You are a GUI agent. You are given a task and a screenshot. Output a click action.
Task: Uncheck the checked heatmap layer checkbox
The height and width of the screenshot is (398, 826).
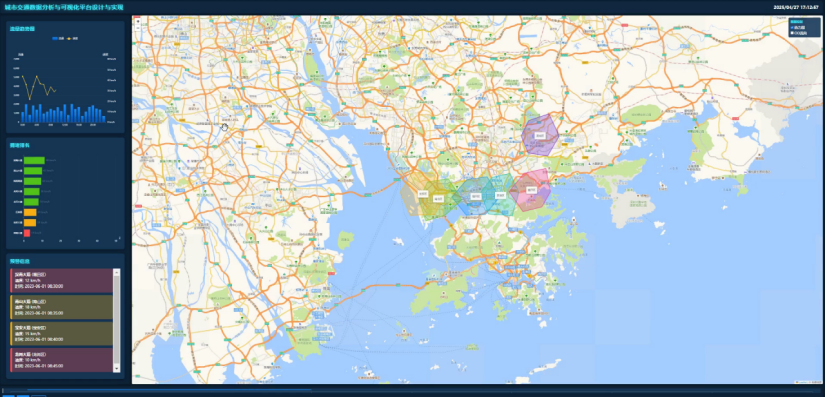point(791,27)
